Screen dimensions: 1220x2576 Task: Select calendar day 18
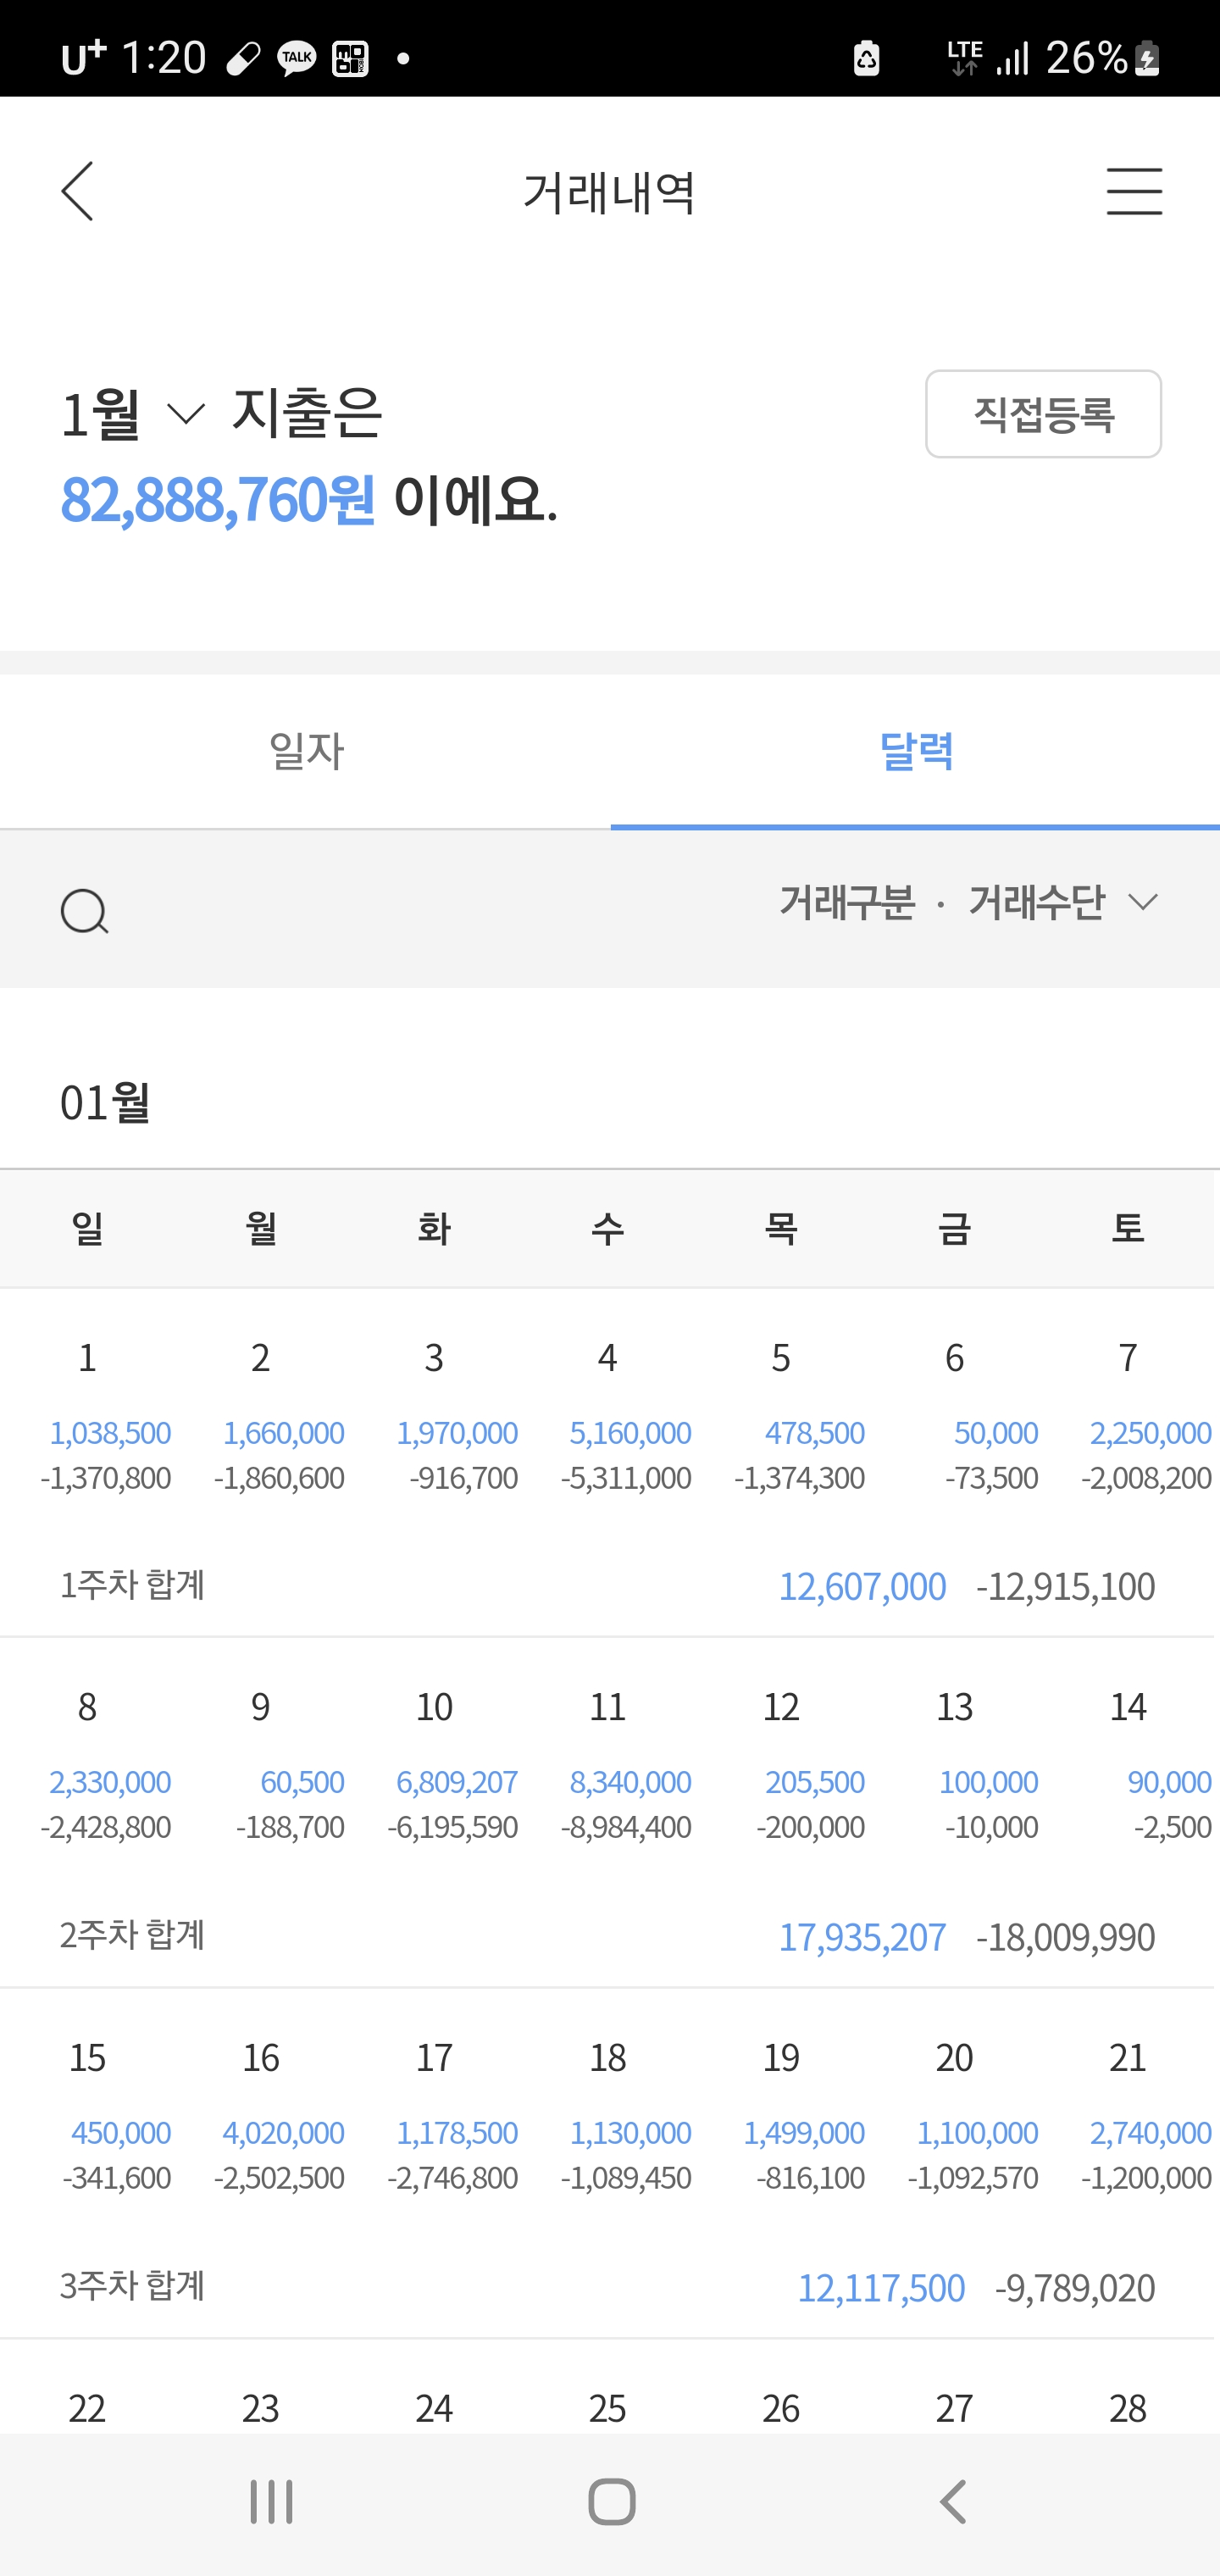607,2057
